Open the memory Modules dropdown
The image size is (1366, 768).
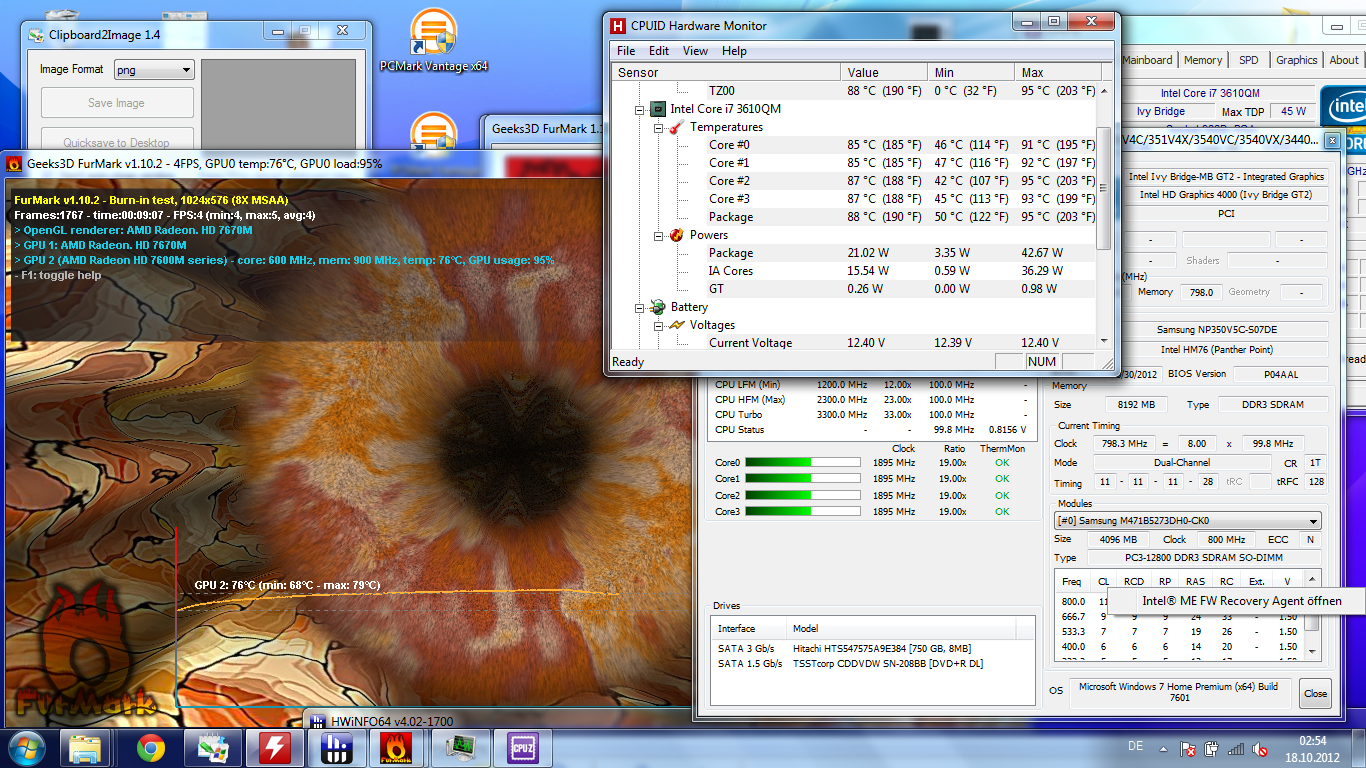pyautogui.click(x=1188, y=521)
